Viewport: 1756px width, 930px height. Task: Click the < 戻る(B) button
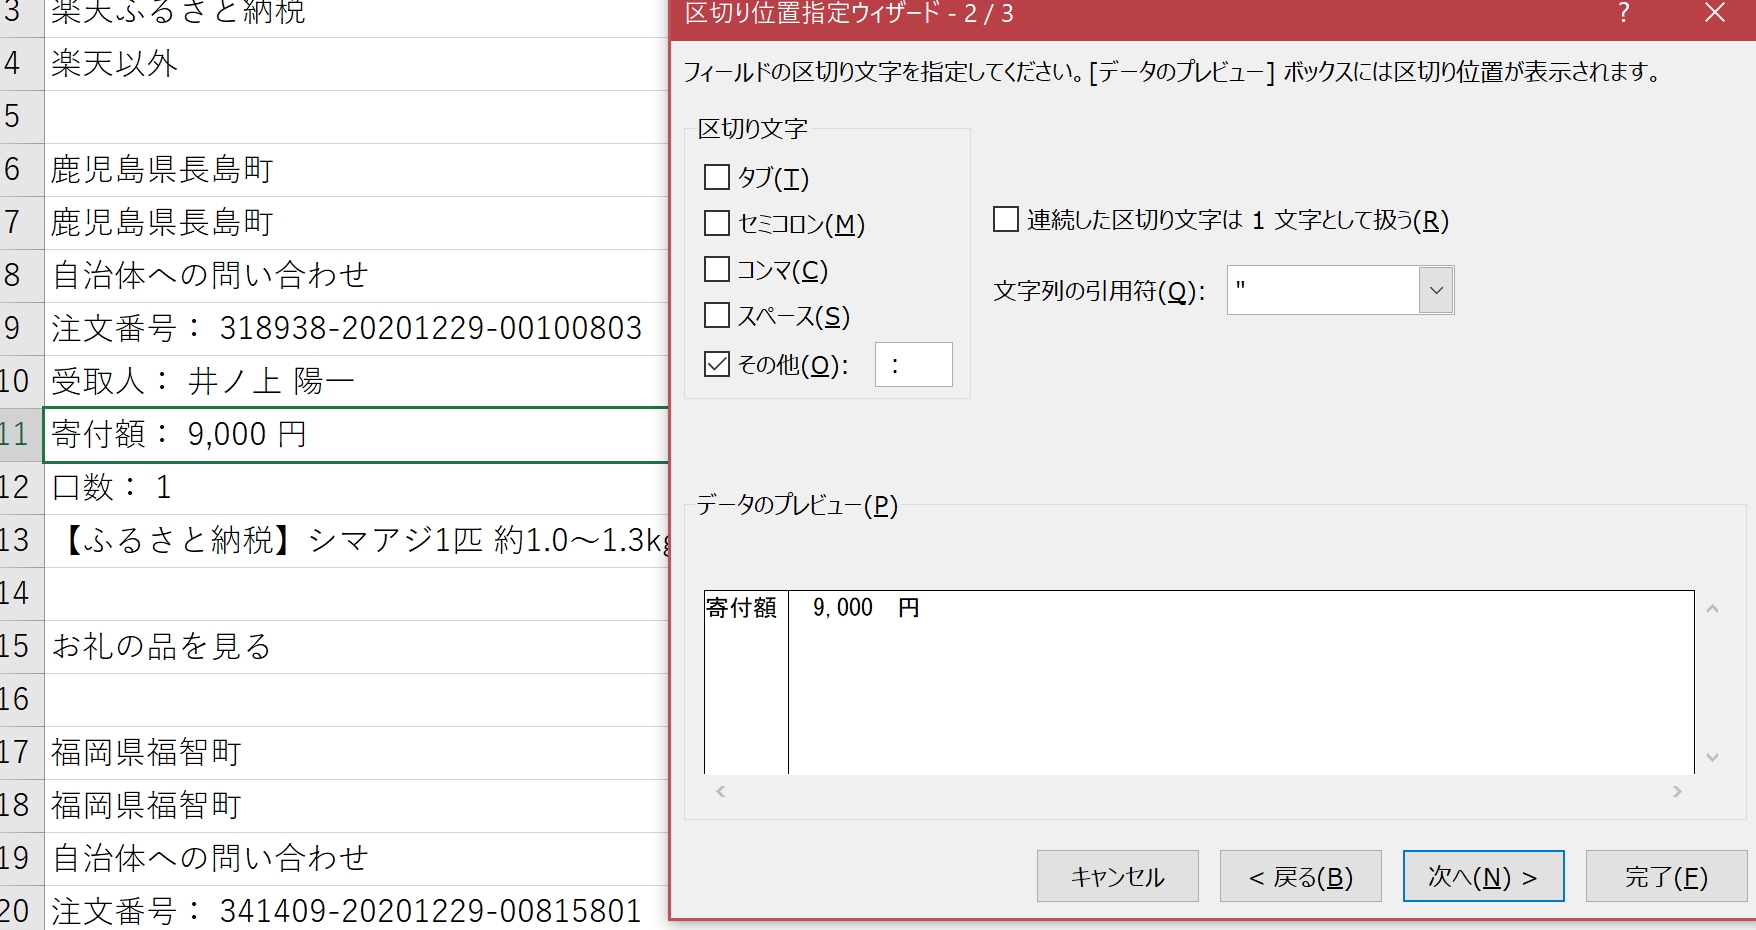[1300, 877]
